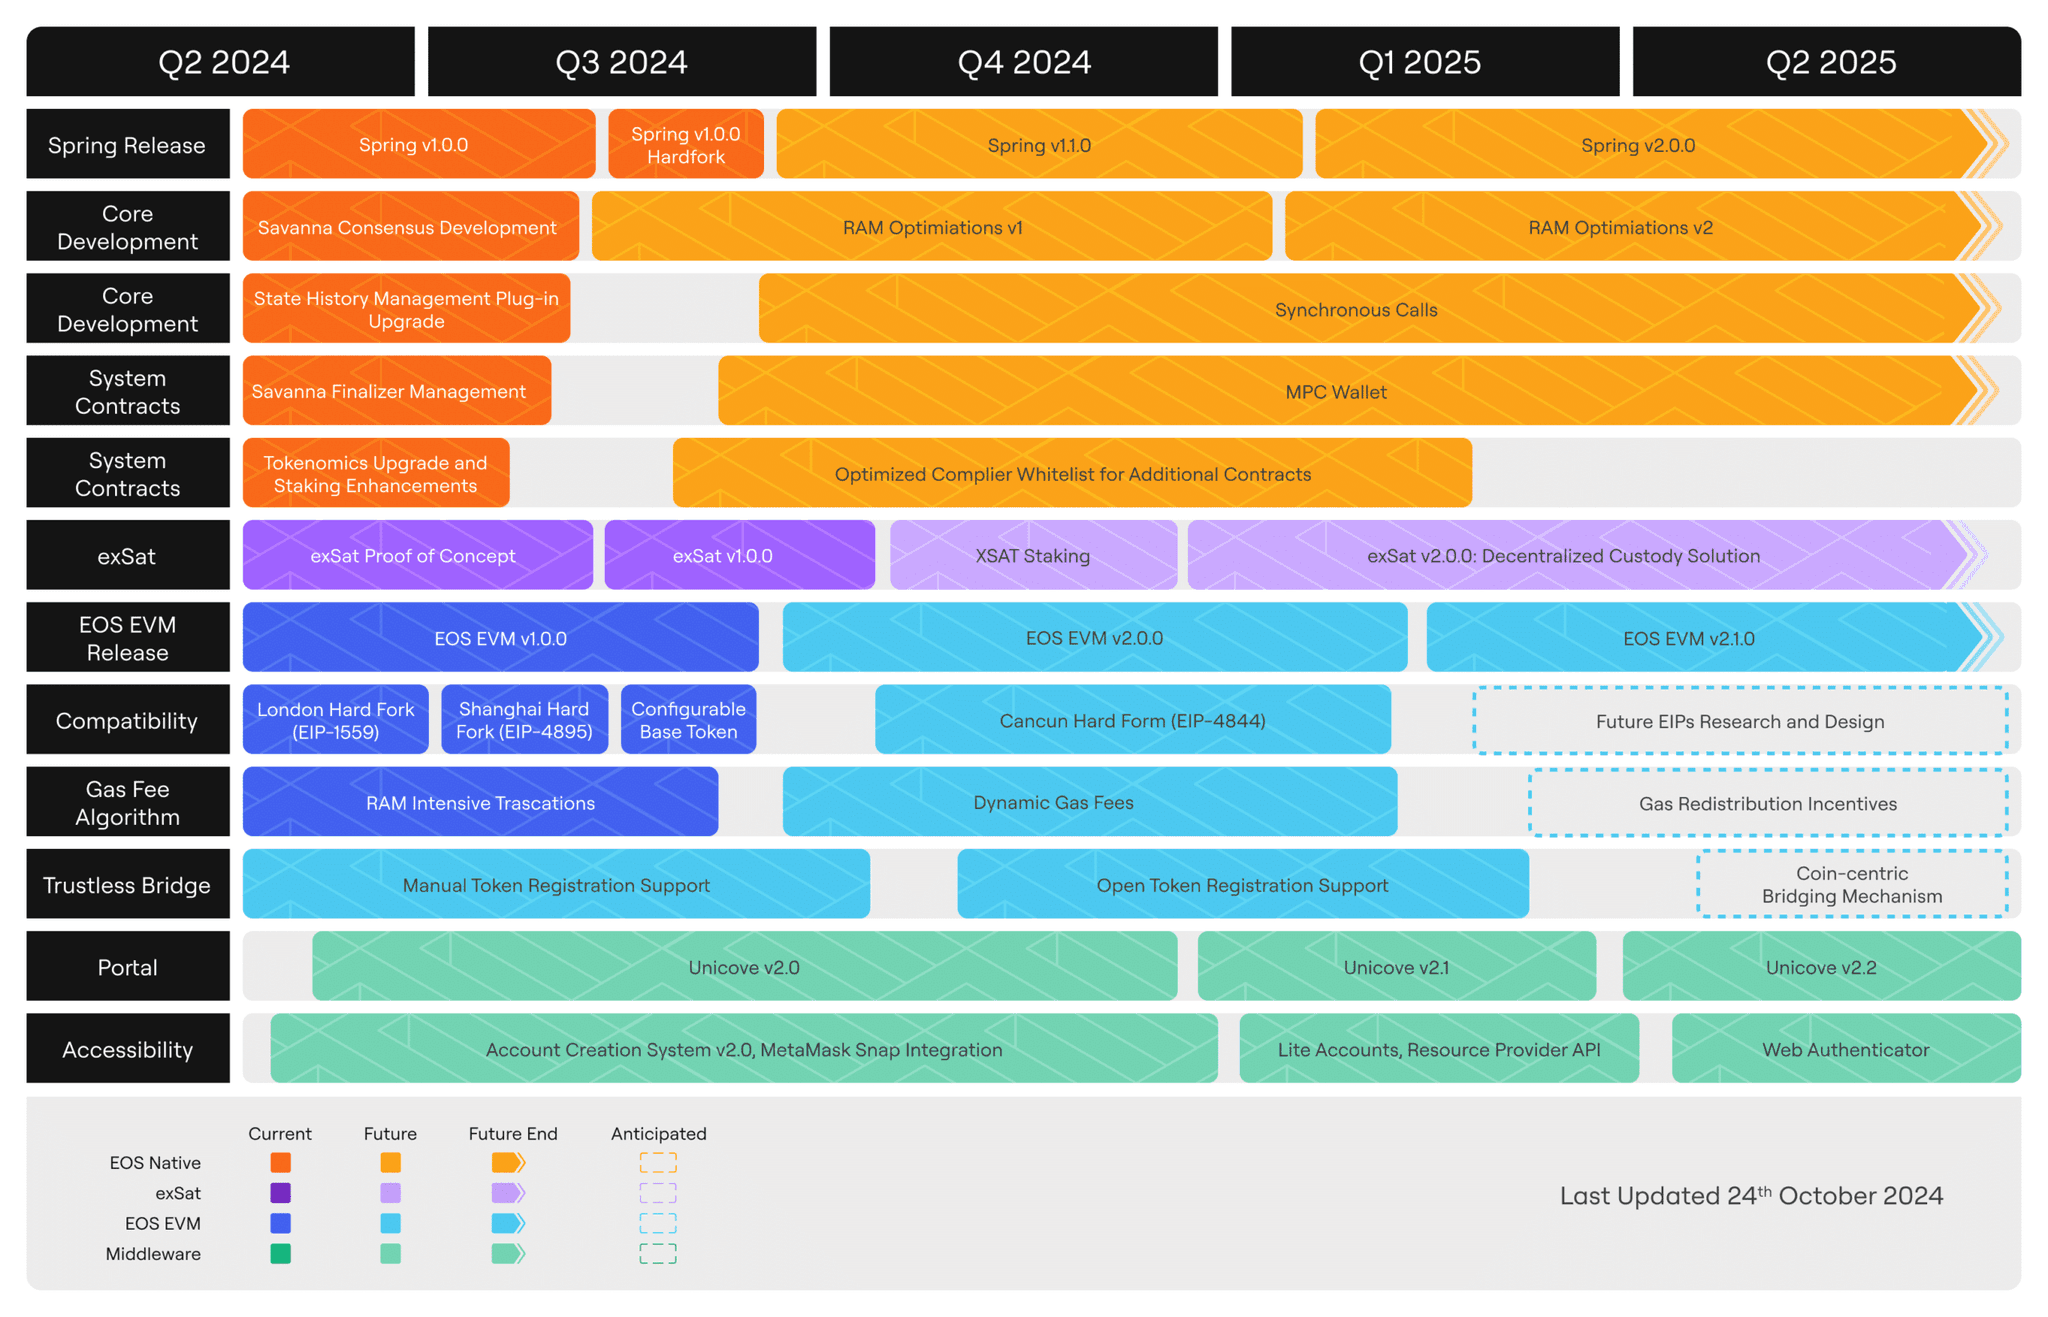This screenshot has height=1317, width=2048.
Task: Select Middleware Future End arrow icon
Action: (509, 1254)
